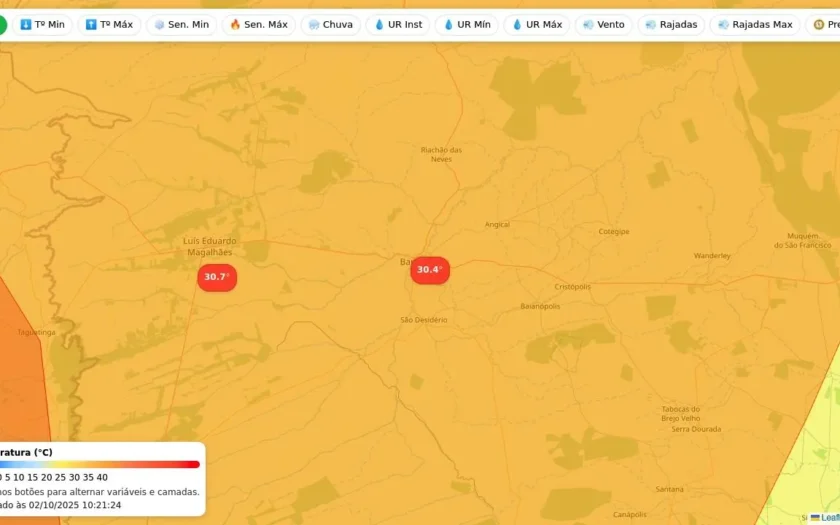840x525 pixels.
Task: Click the wind icon on Rajadas Max
Action: coord(723,25)
